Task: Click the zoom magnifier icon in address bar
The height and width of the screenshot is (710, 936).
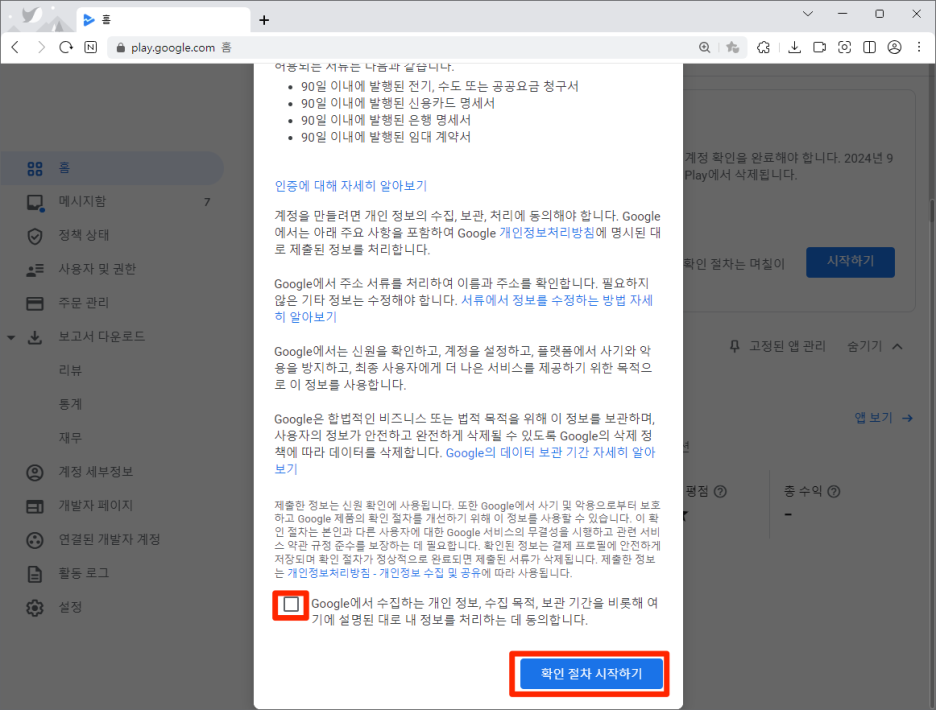Action: pos(704,47)
